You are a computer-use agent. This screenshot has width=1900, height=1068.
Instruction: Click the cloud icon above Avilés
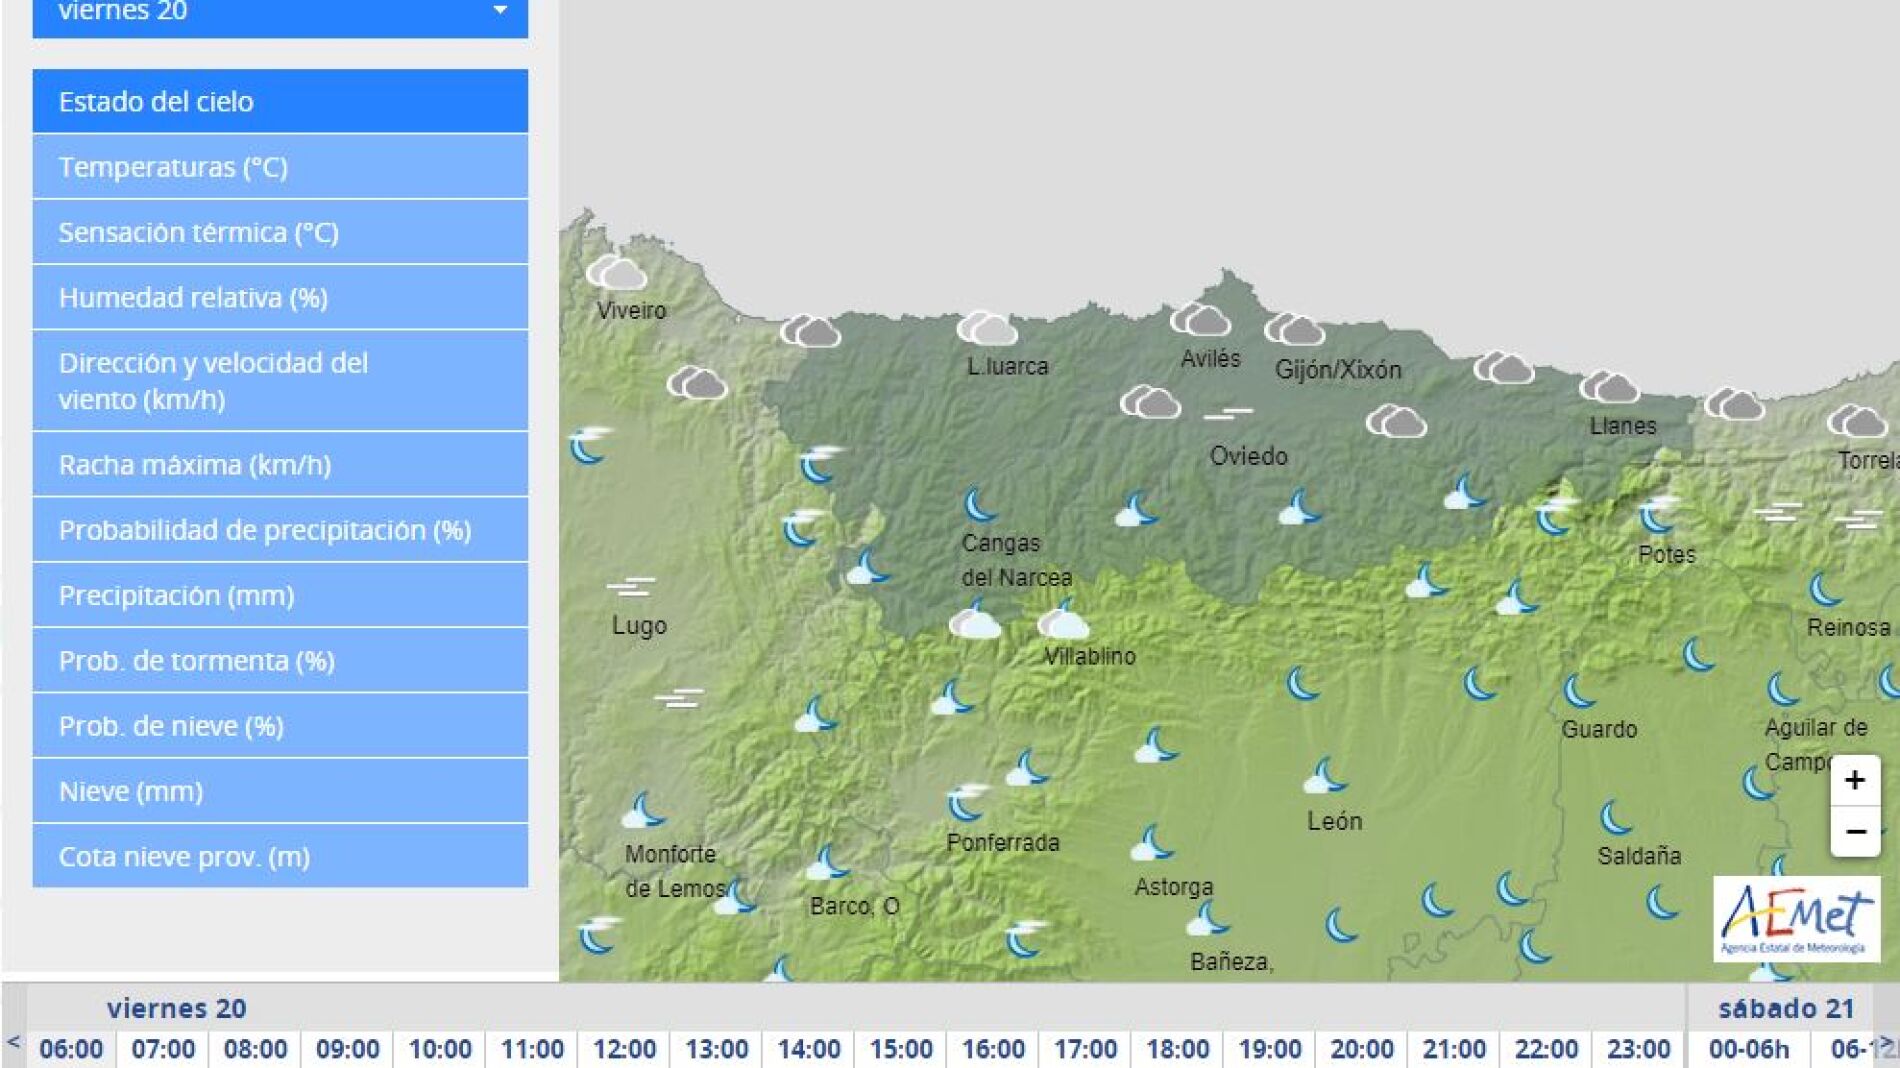point(1199,320)
